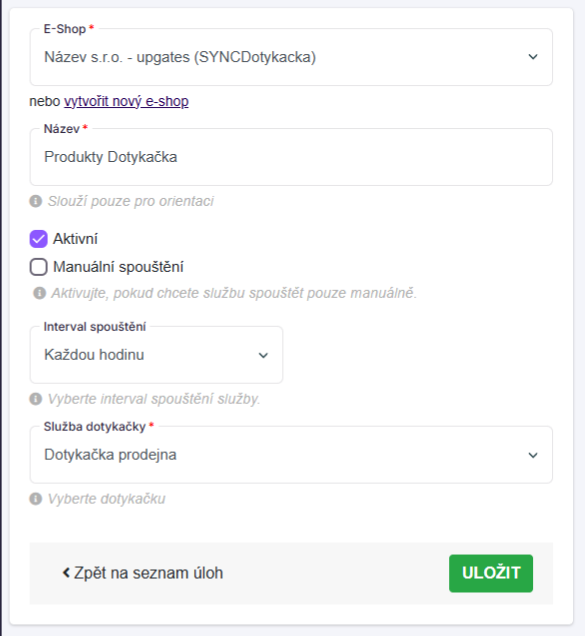Open the Služba dotykačky dropdown chevron
585x636 pixels.
point(533,455)
